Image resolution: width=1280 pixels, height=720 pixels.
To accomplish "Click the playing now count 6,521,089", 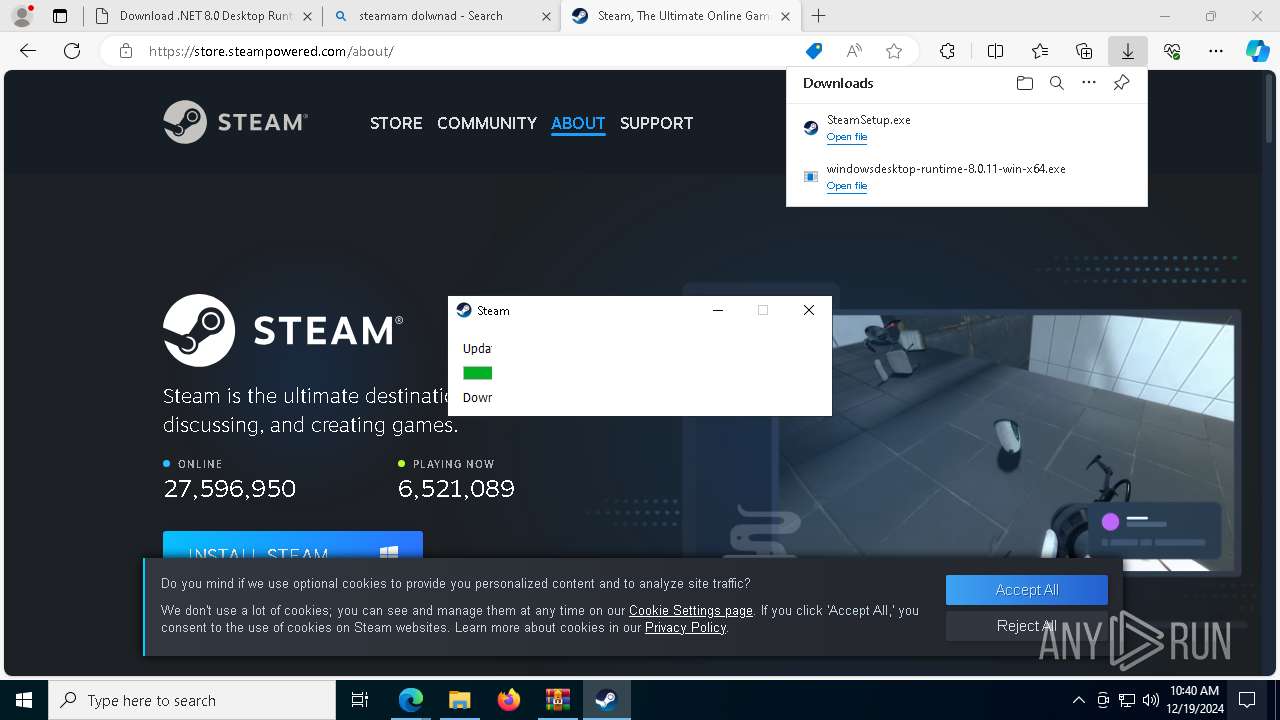I will coord(456,489).
